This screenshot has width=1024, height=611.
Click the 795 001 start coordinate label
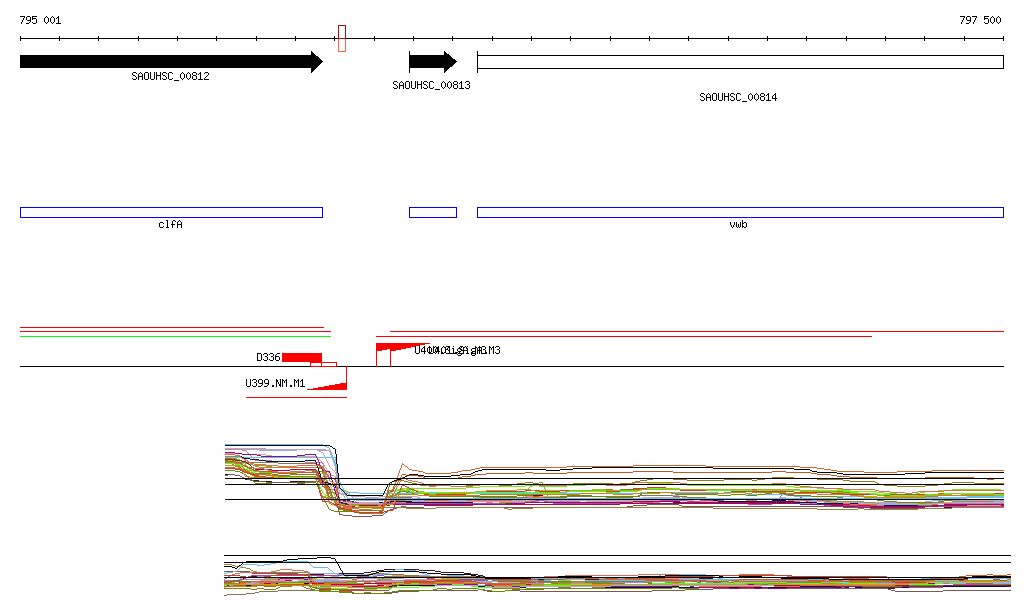click(40, 20)
